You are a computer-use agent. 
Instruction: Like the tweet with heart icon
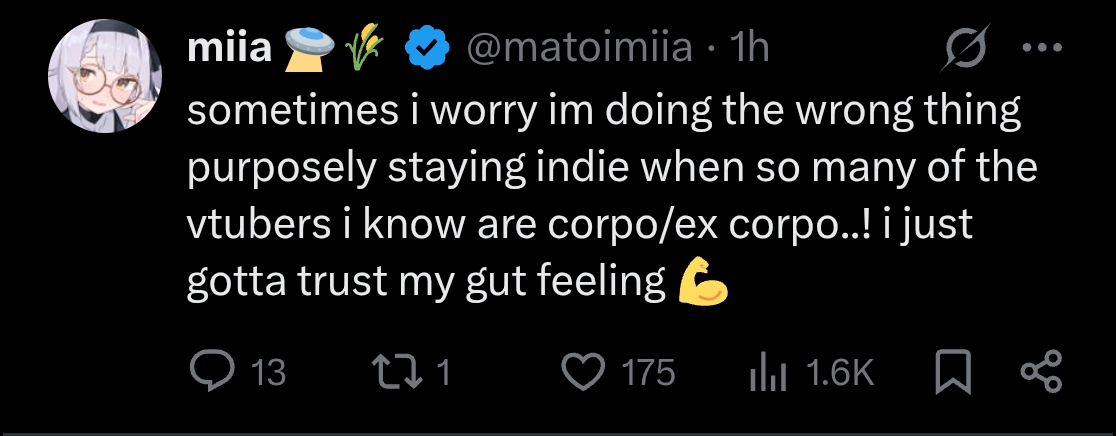(584, 372)
